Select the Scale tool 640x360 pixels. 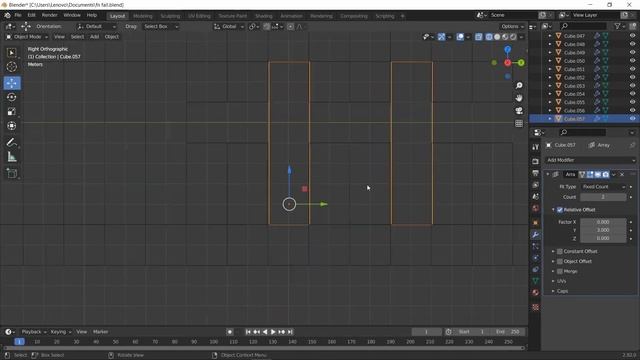11,111
